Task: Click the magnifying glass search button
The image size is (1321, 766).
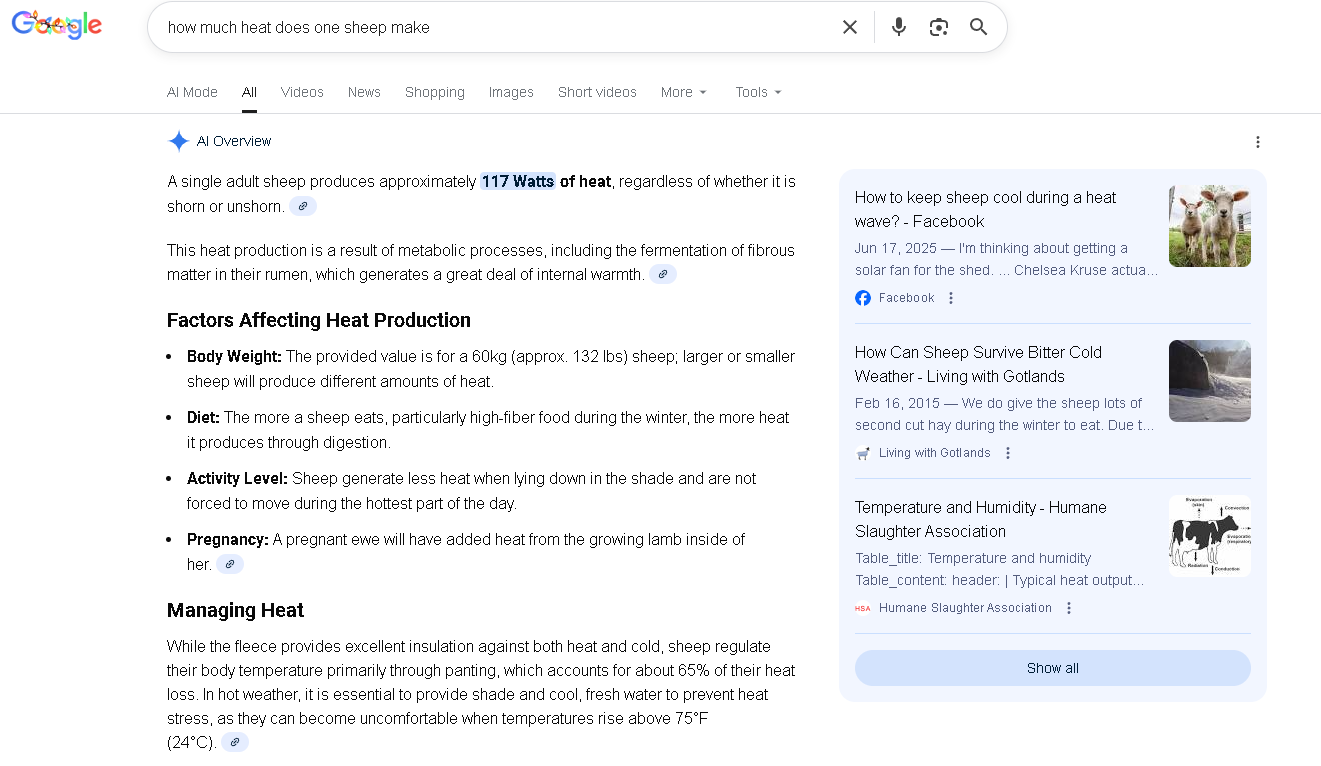Action: point(979,27)
